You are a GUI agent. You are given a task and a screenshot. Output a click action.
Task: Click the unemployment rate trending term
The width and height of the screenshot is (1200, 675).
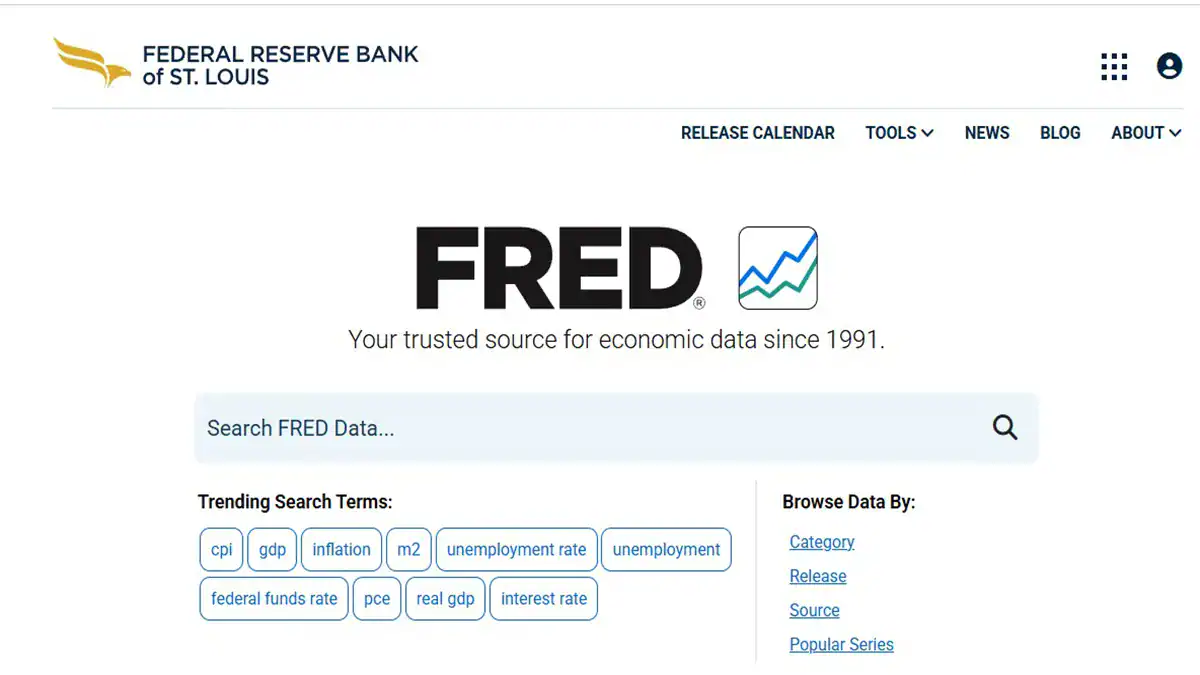(516, 549)
